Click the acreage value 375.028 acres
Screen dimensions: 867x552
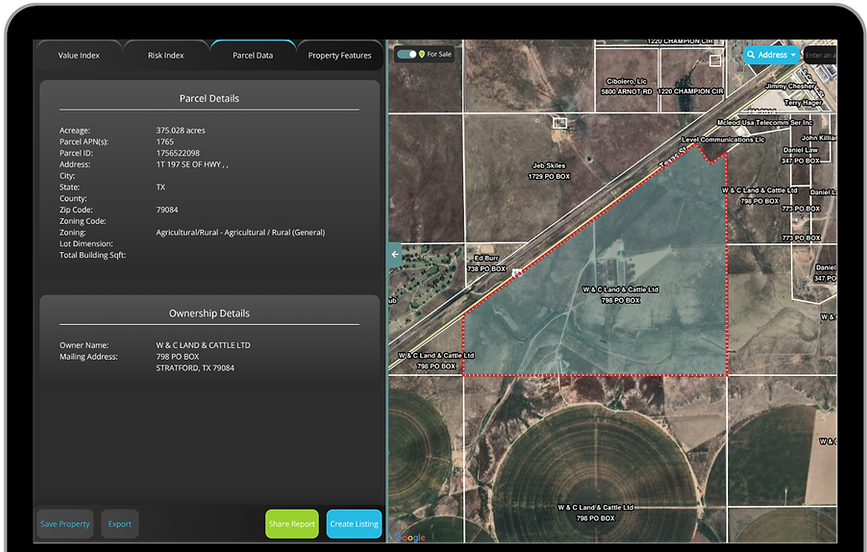tap(180, 131)
